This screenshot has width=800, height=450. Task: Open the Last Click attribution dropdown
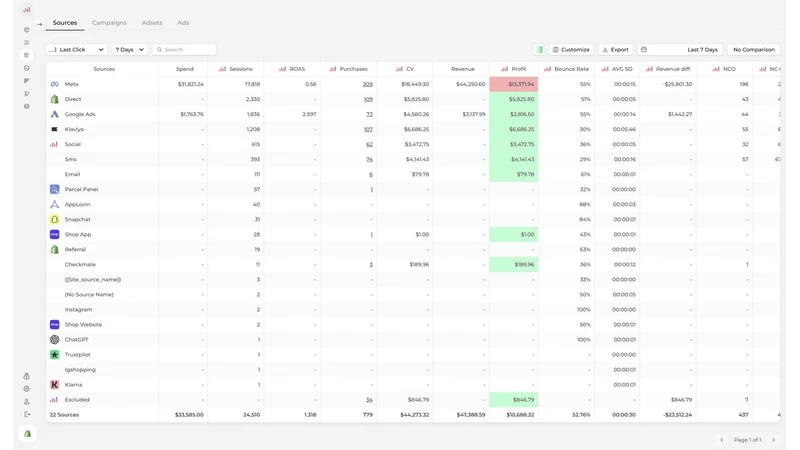(x=77, y=49)
